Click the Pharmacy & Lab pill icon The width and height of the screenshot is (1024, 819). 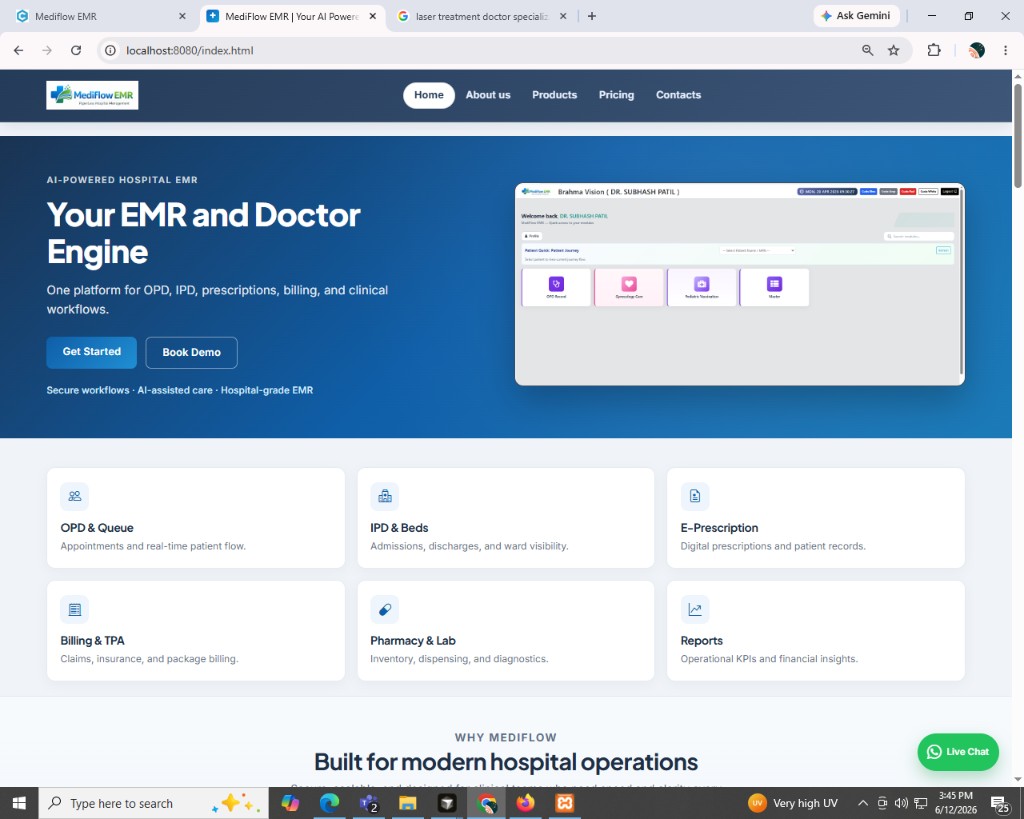pos(385,609)
